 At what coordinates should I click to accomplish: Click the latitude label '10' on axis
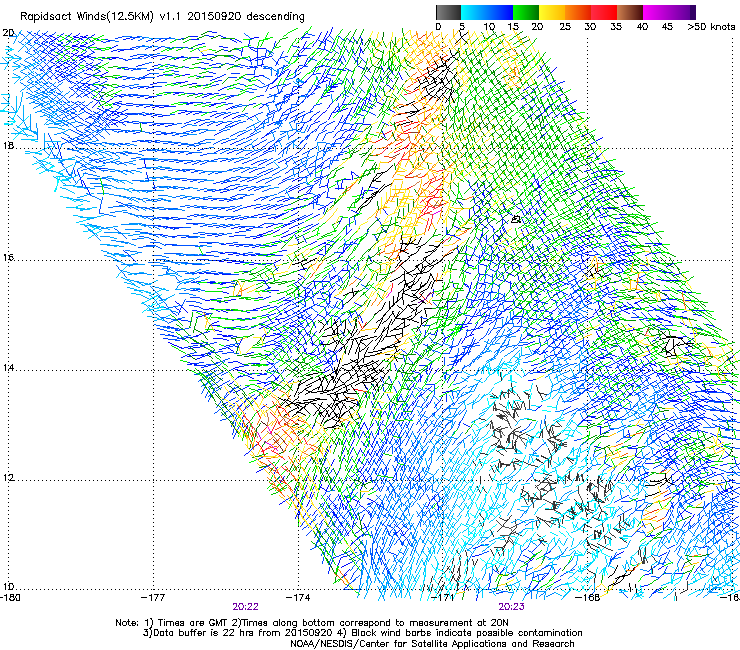click(8, 587)
